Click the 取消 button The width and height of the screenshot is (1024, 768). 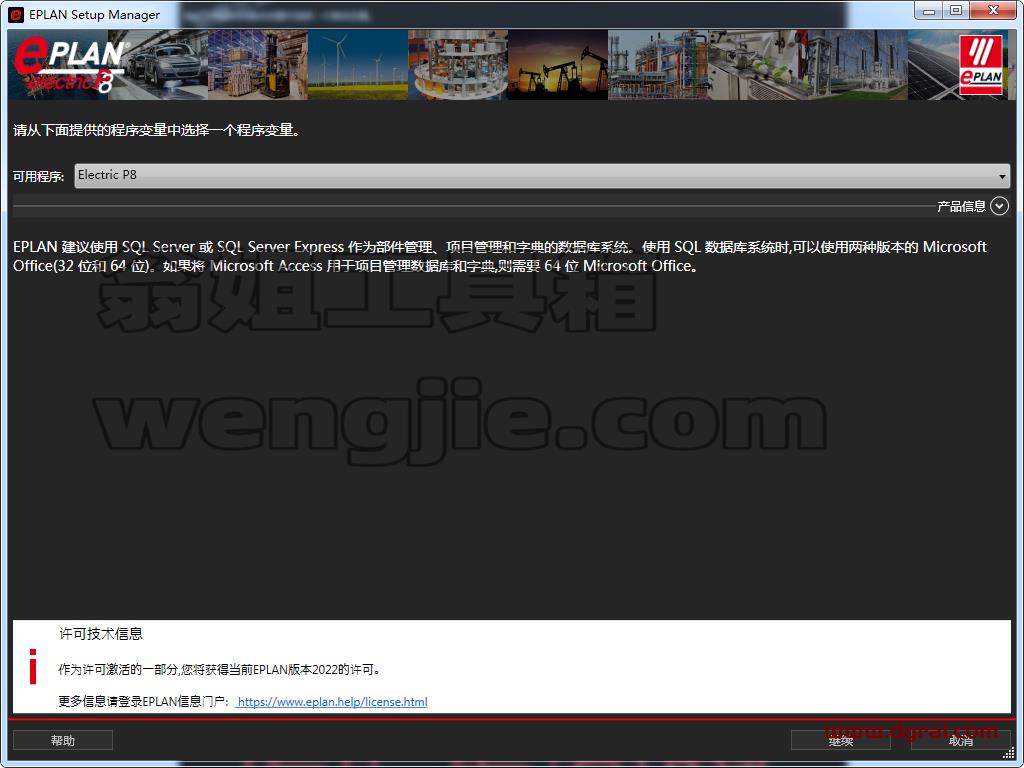click(x=961, y=740)
